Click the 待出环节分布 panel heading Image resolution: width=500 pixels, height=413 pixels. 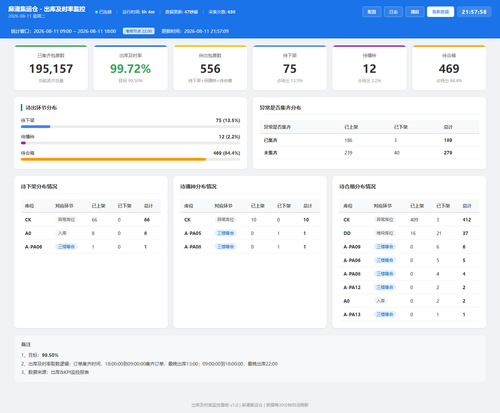41,108
